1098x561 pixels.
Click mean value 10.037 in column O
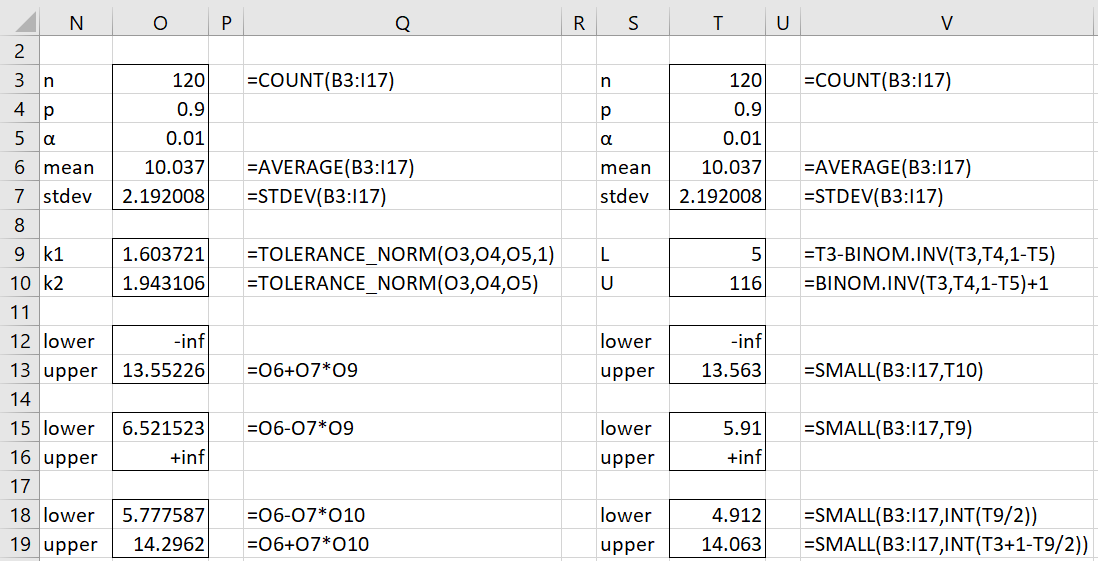click(x=160, y=167)
